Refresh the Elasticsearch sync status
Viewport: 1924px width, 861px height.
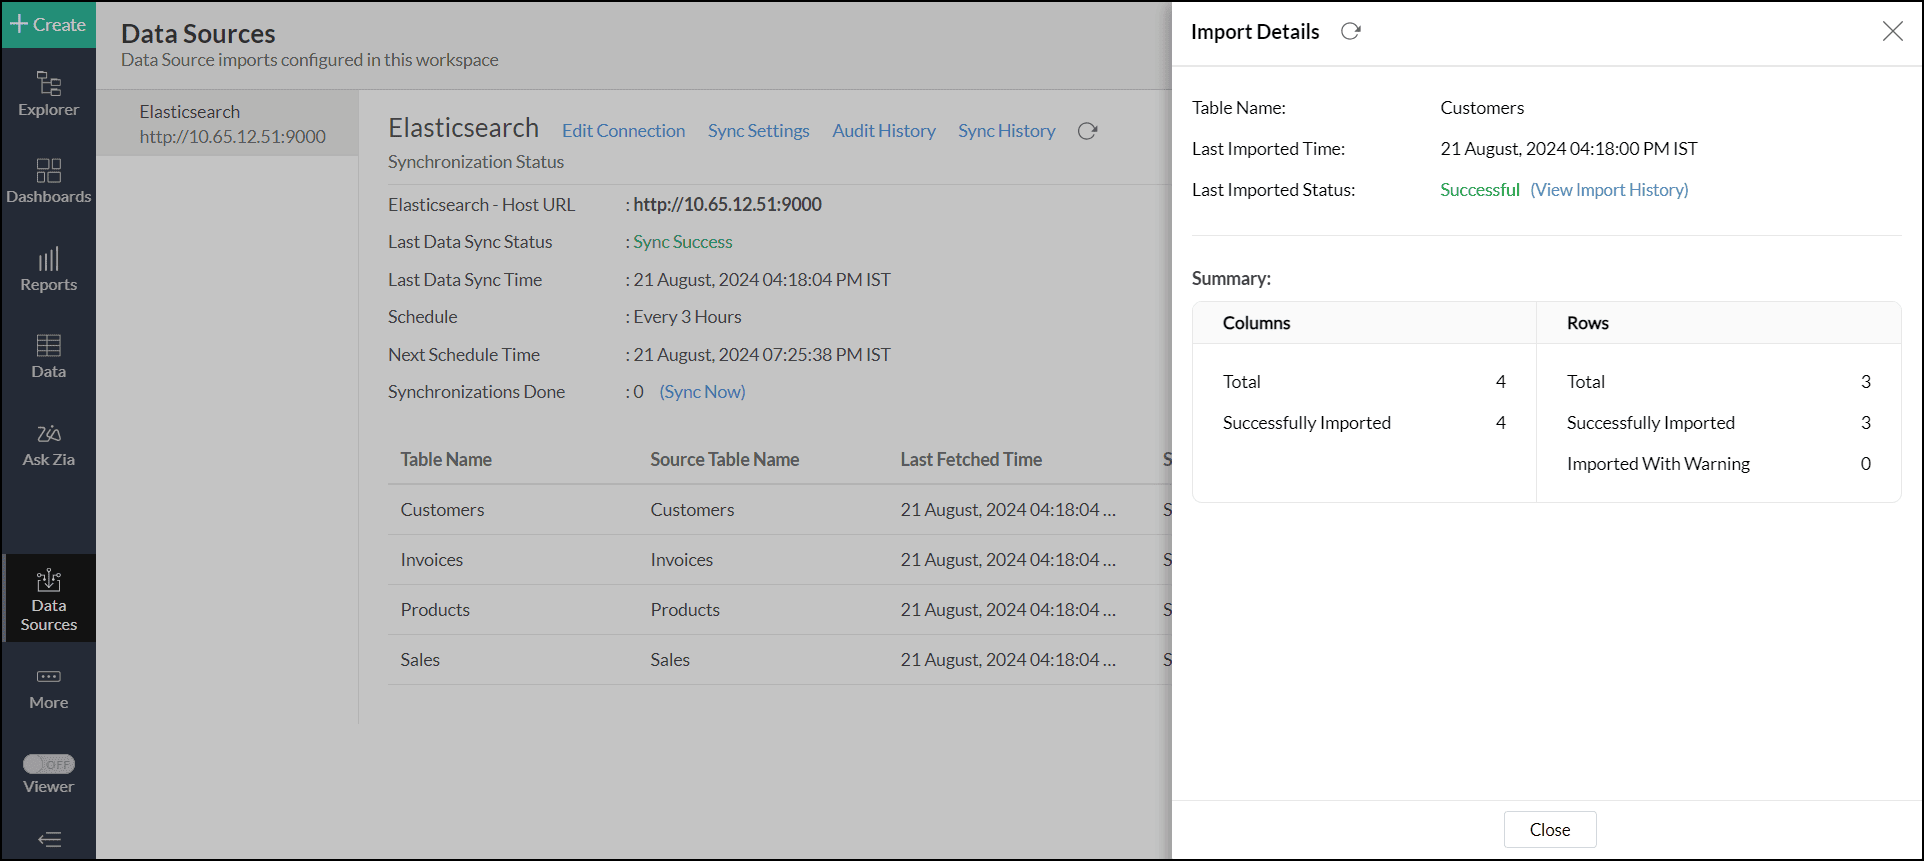tap(1087, 131)
